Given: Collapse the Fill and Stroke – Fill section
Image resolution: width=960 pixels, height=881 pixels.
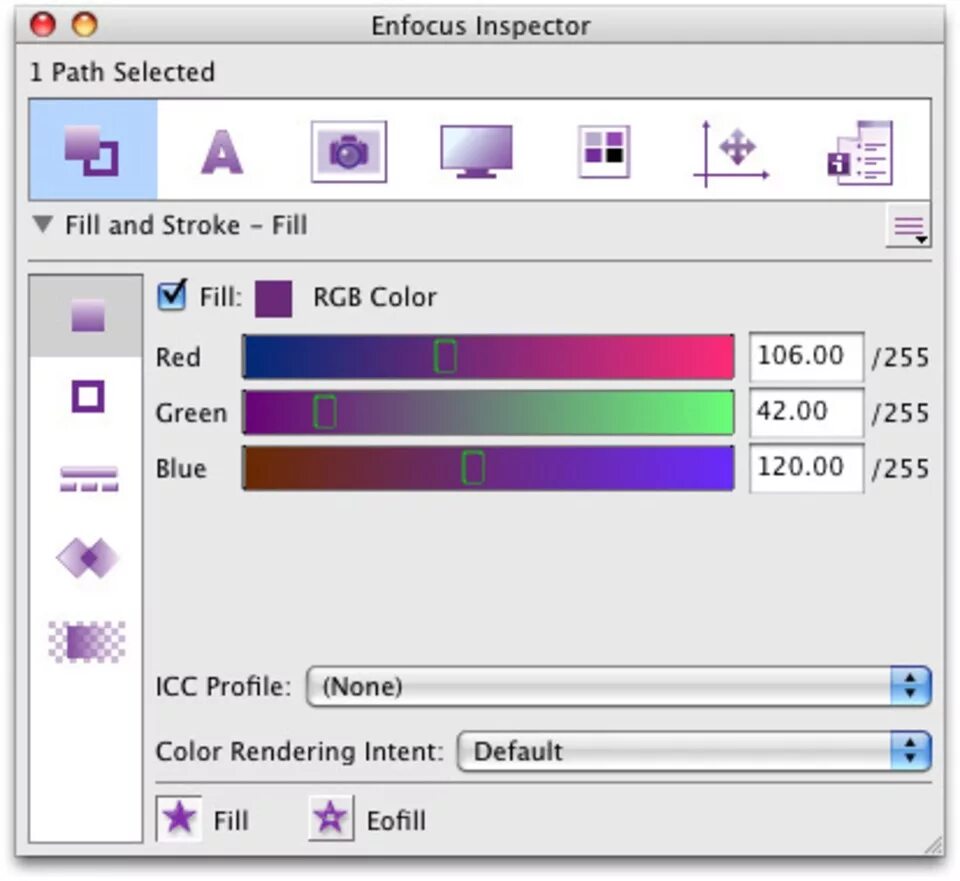Looking at the screenshot, I should point(43,224).
